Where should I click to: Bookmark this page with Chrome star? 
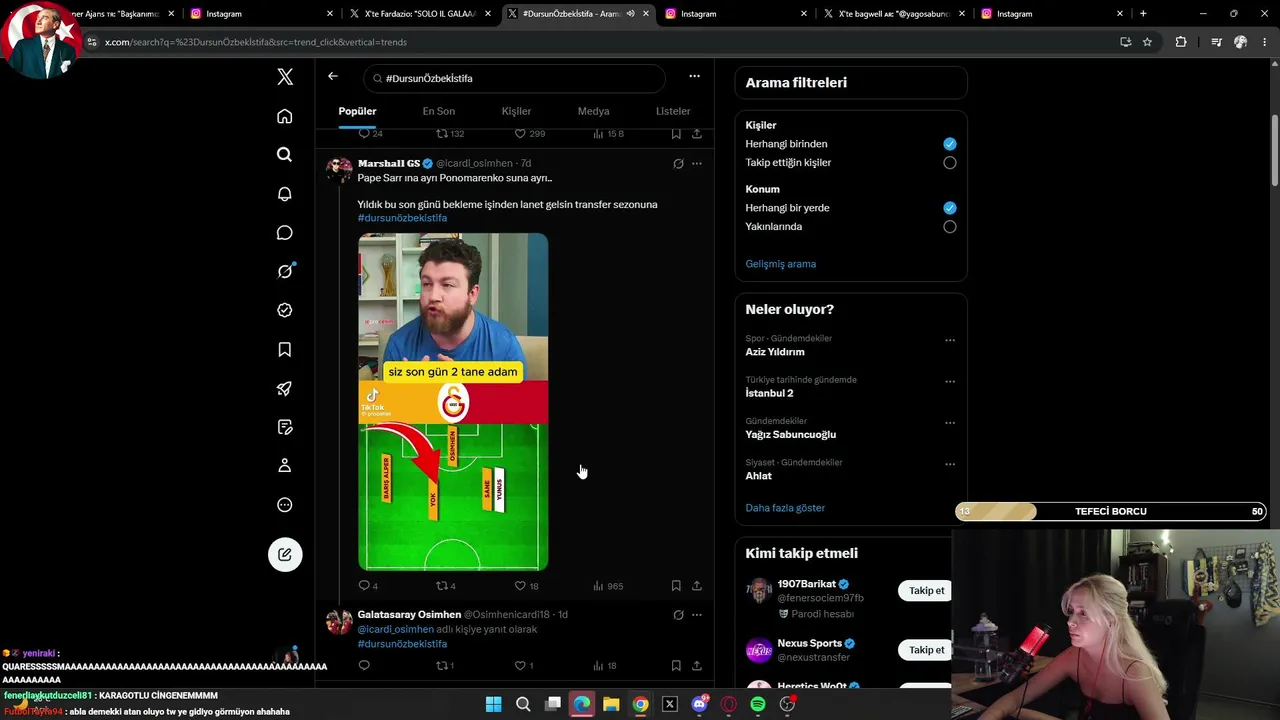(1147, 42)
